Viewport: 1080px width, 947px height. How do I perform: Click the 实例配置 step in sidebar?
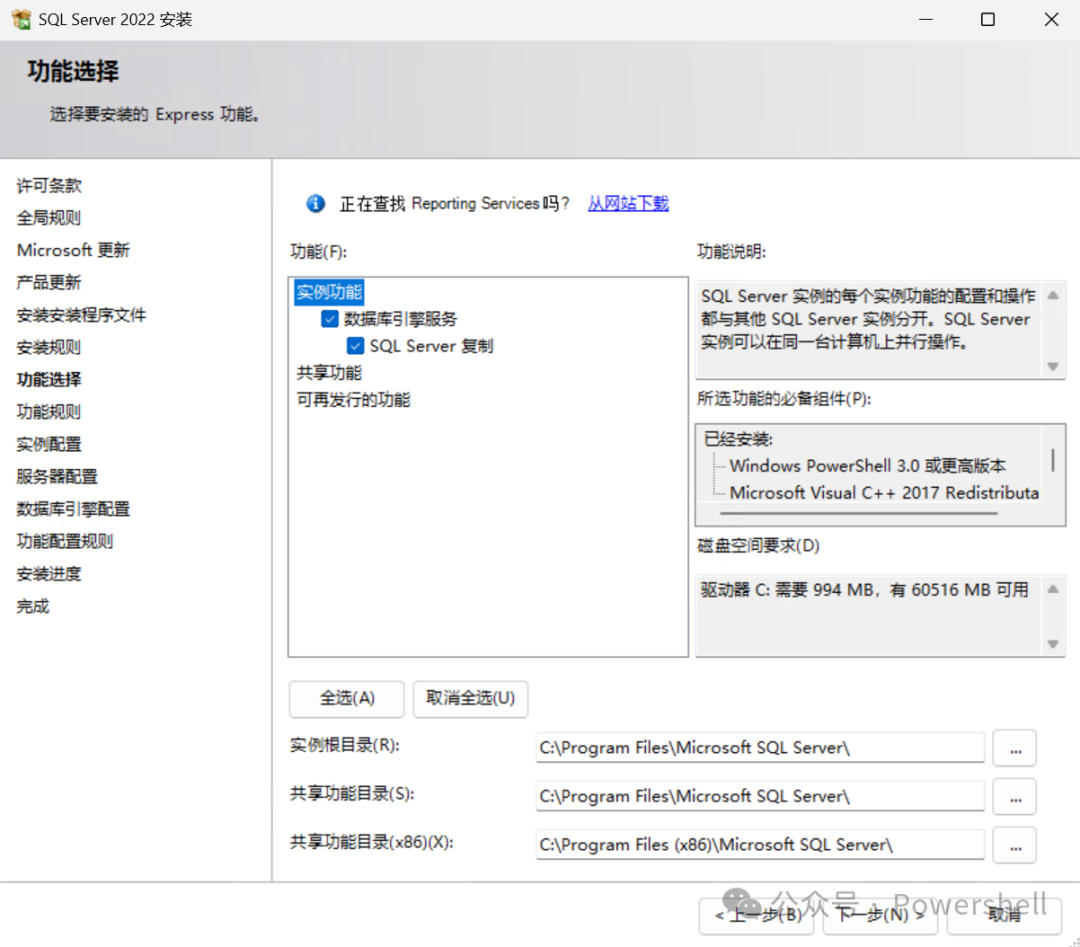(49, 445)
